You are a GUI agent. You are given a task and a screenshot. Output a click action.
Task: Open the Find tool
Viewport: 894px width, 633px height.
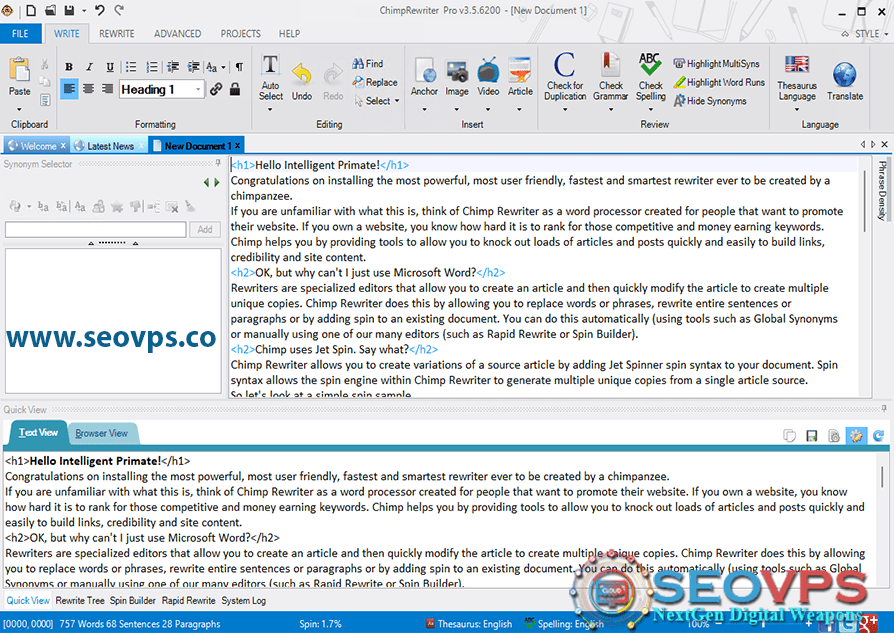(368, 63)
